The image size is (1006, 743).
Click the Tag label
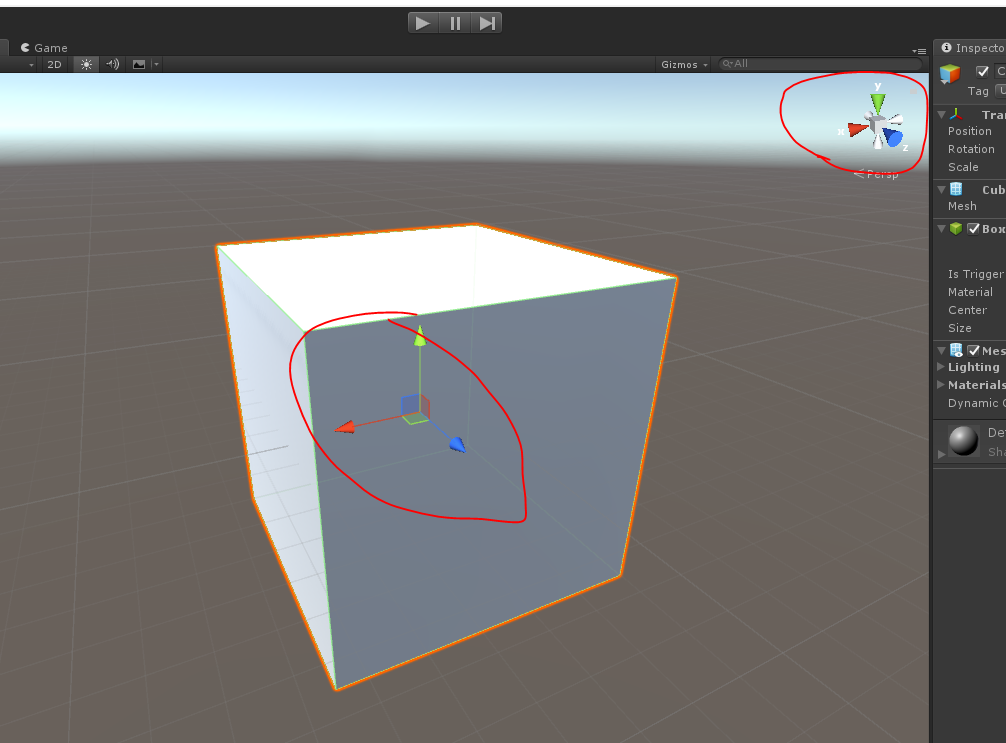pyautogui.click(x=978, y=91)
